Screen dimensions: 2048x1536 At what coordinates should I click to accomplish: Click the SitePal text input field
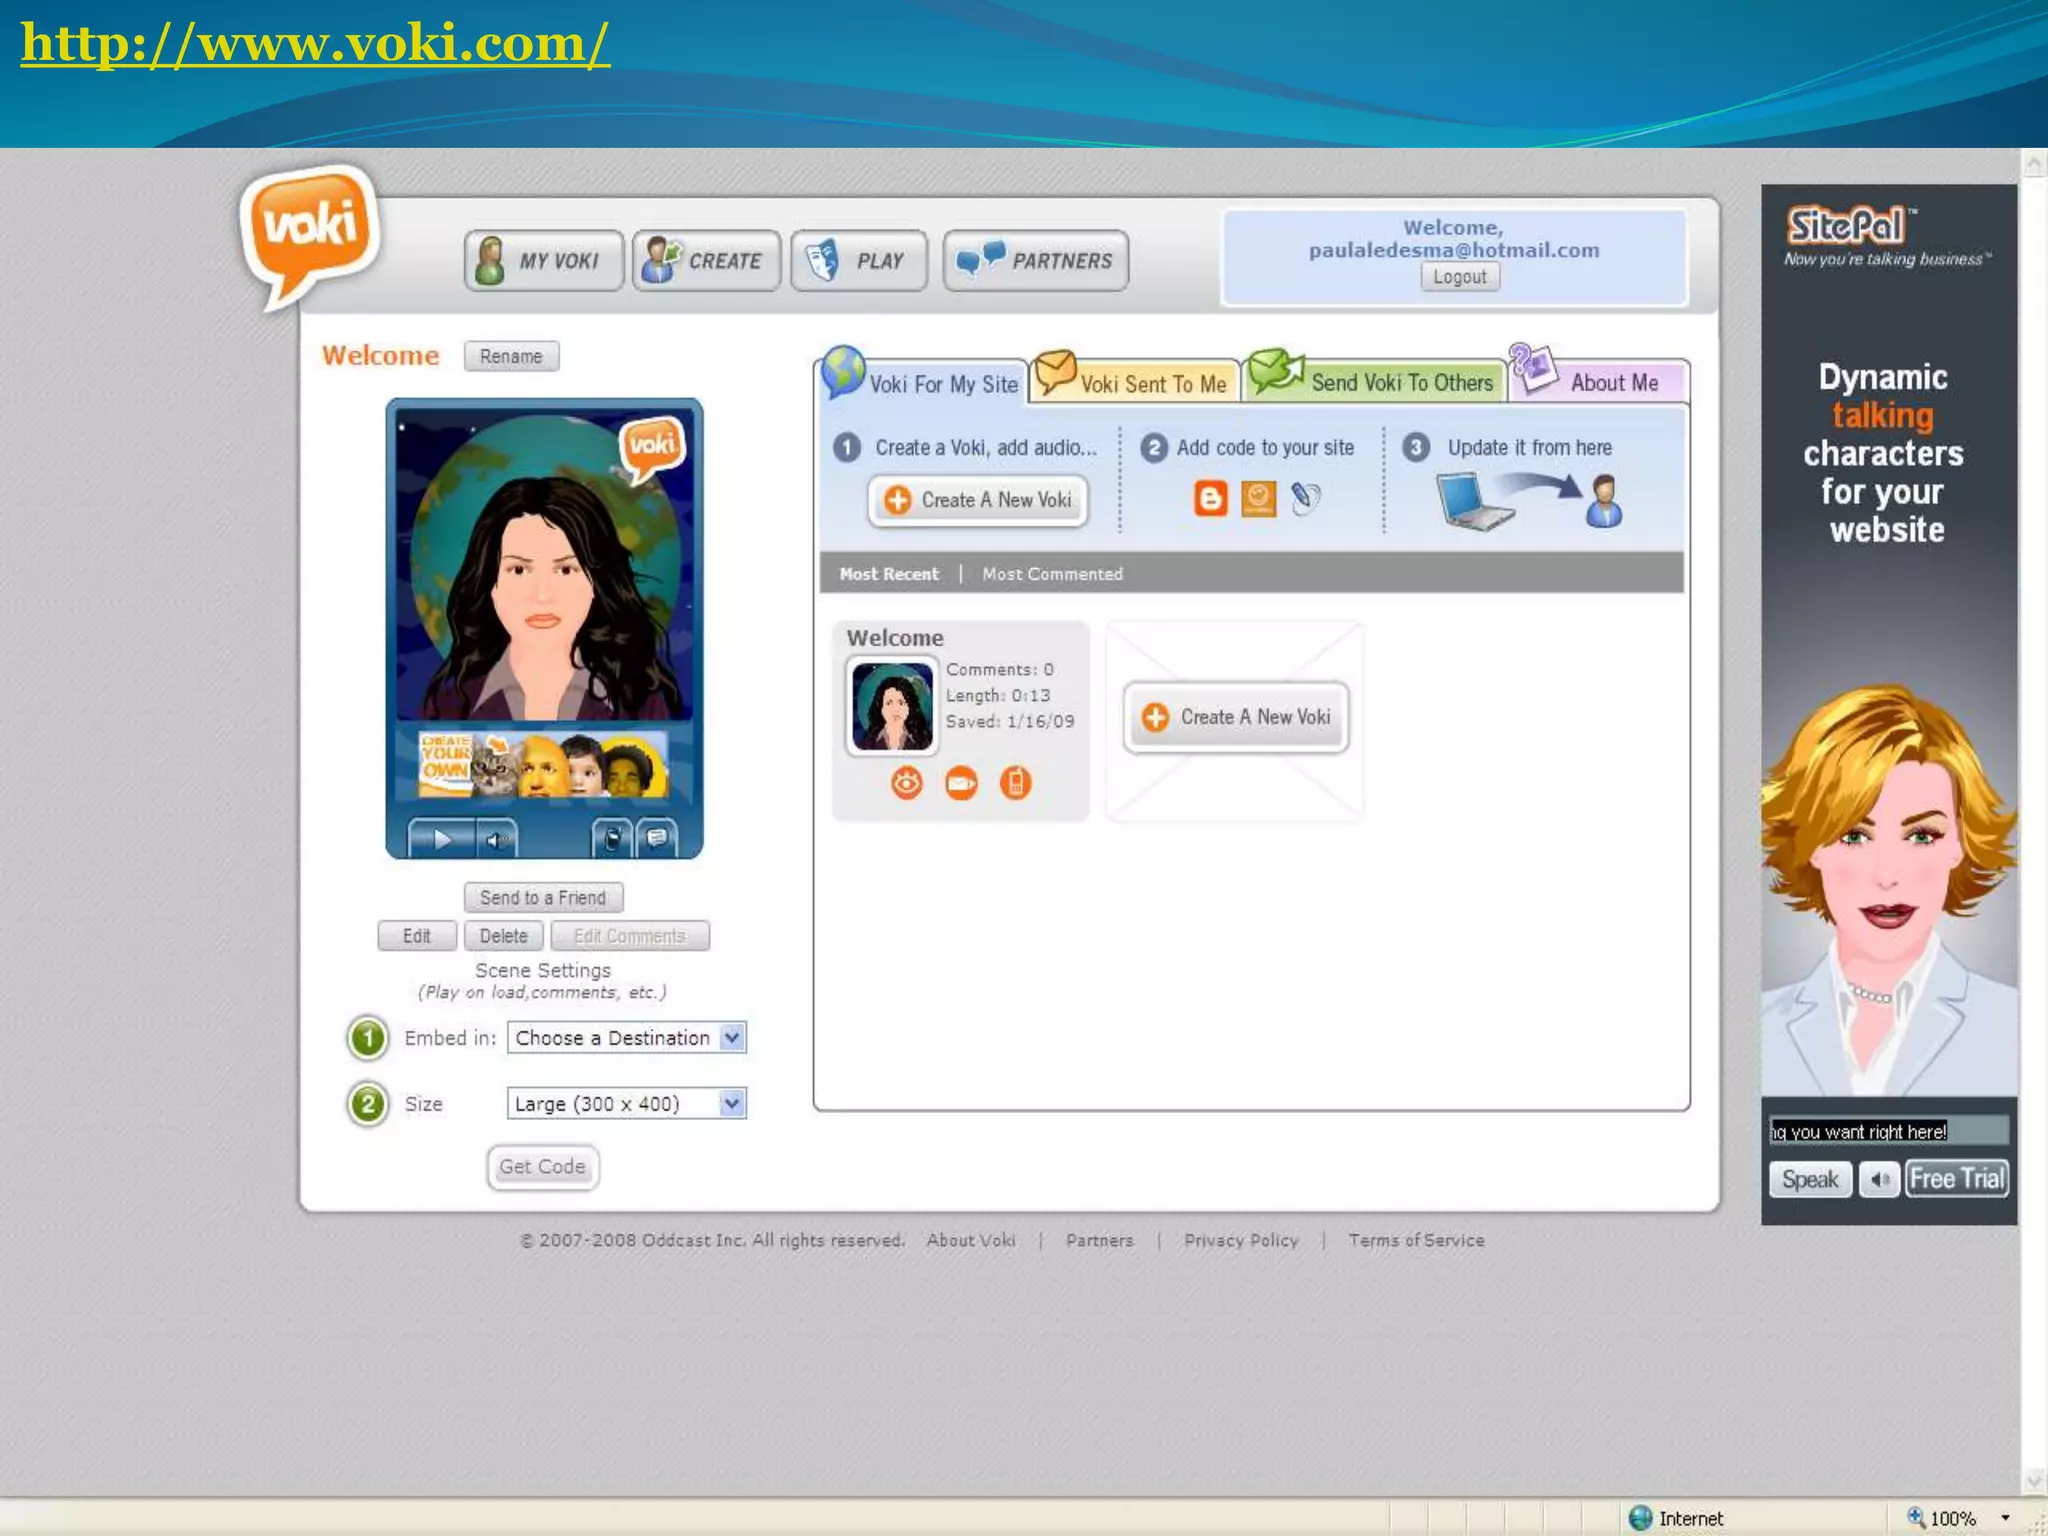[1888, 1131]
